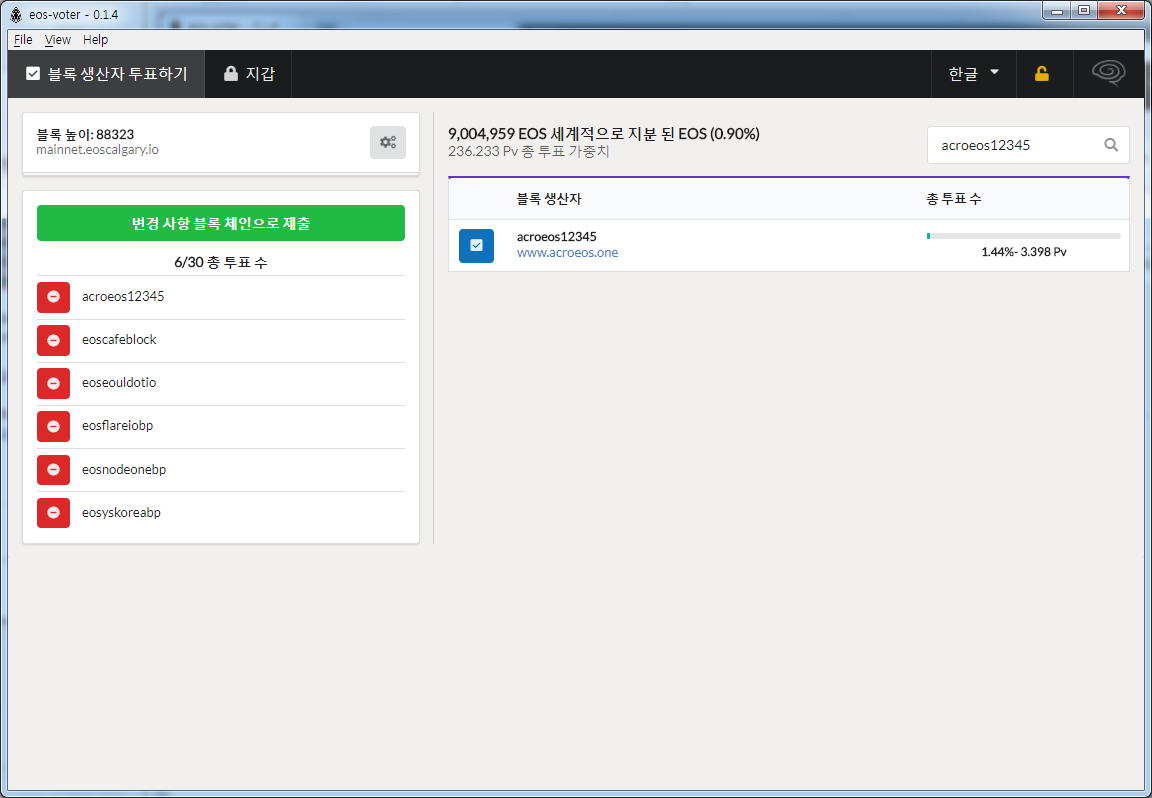Screen dimensions: 1152x798
Task: Click 1.44%- 3.398 Pv vote value
Action: tap(1023, 252)
